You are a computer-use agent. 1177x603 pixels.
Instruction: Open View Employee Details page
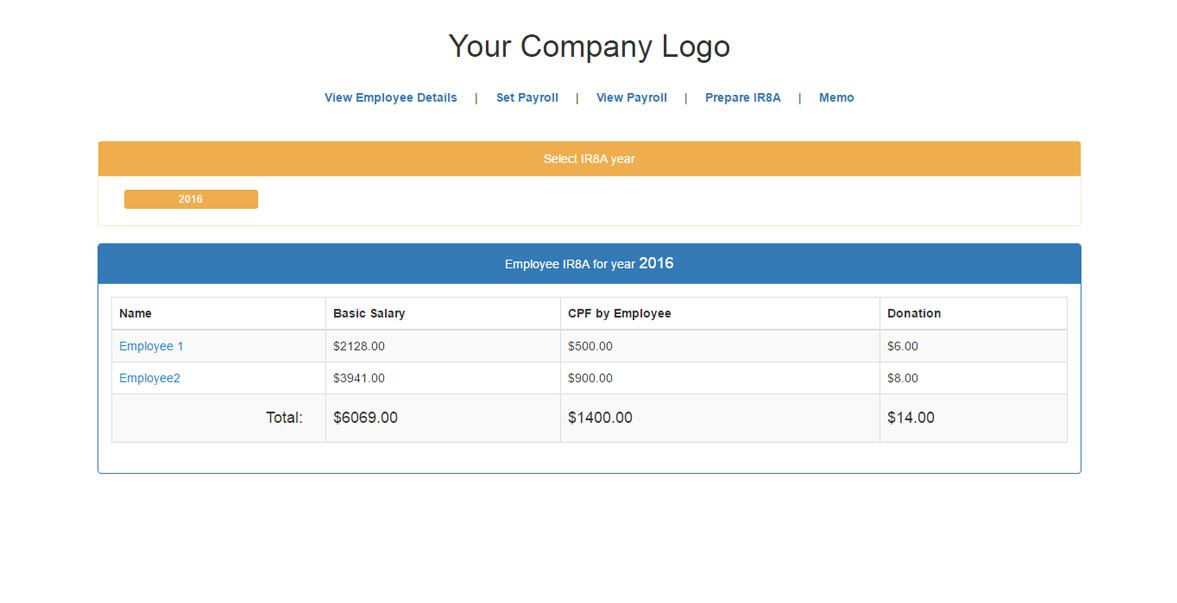tap(390, 98)
